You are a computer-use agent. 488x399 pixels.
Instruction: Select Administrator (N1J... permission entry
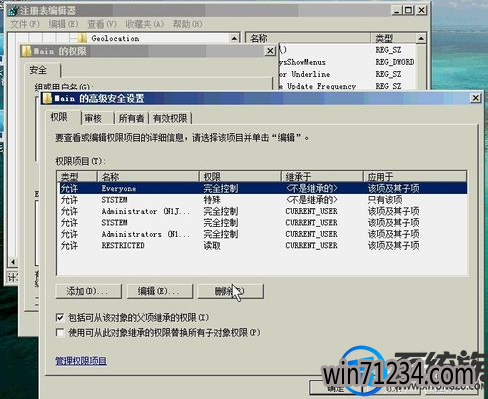[263, 211]
